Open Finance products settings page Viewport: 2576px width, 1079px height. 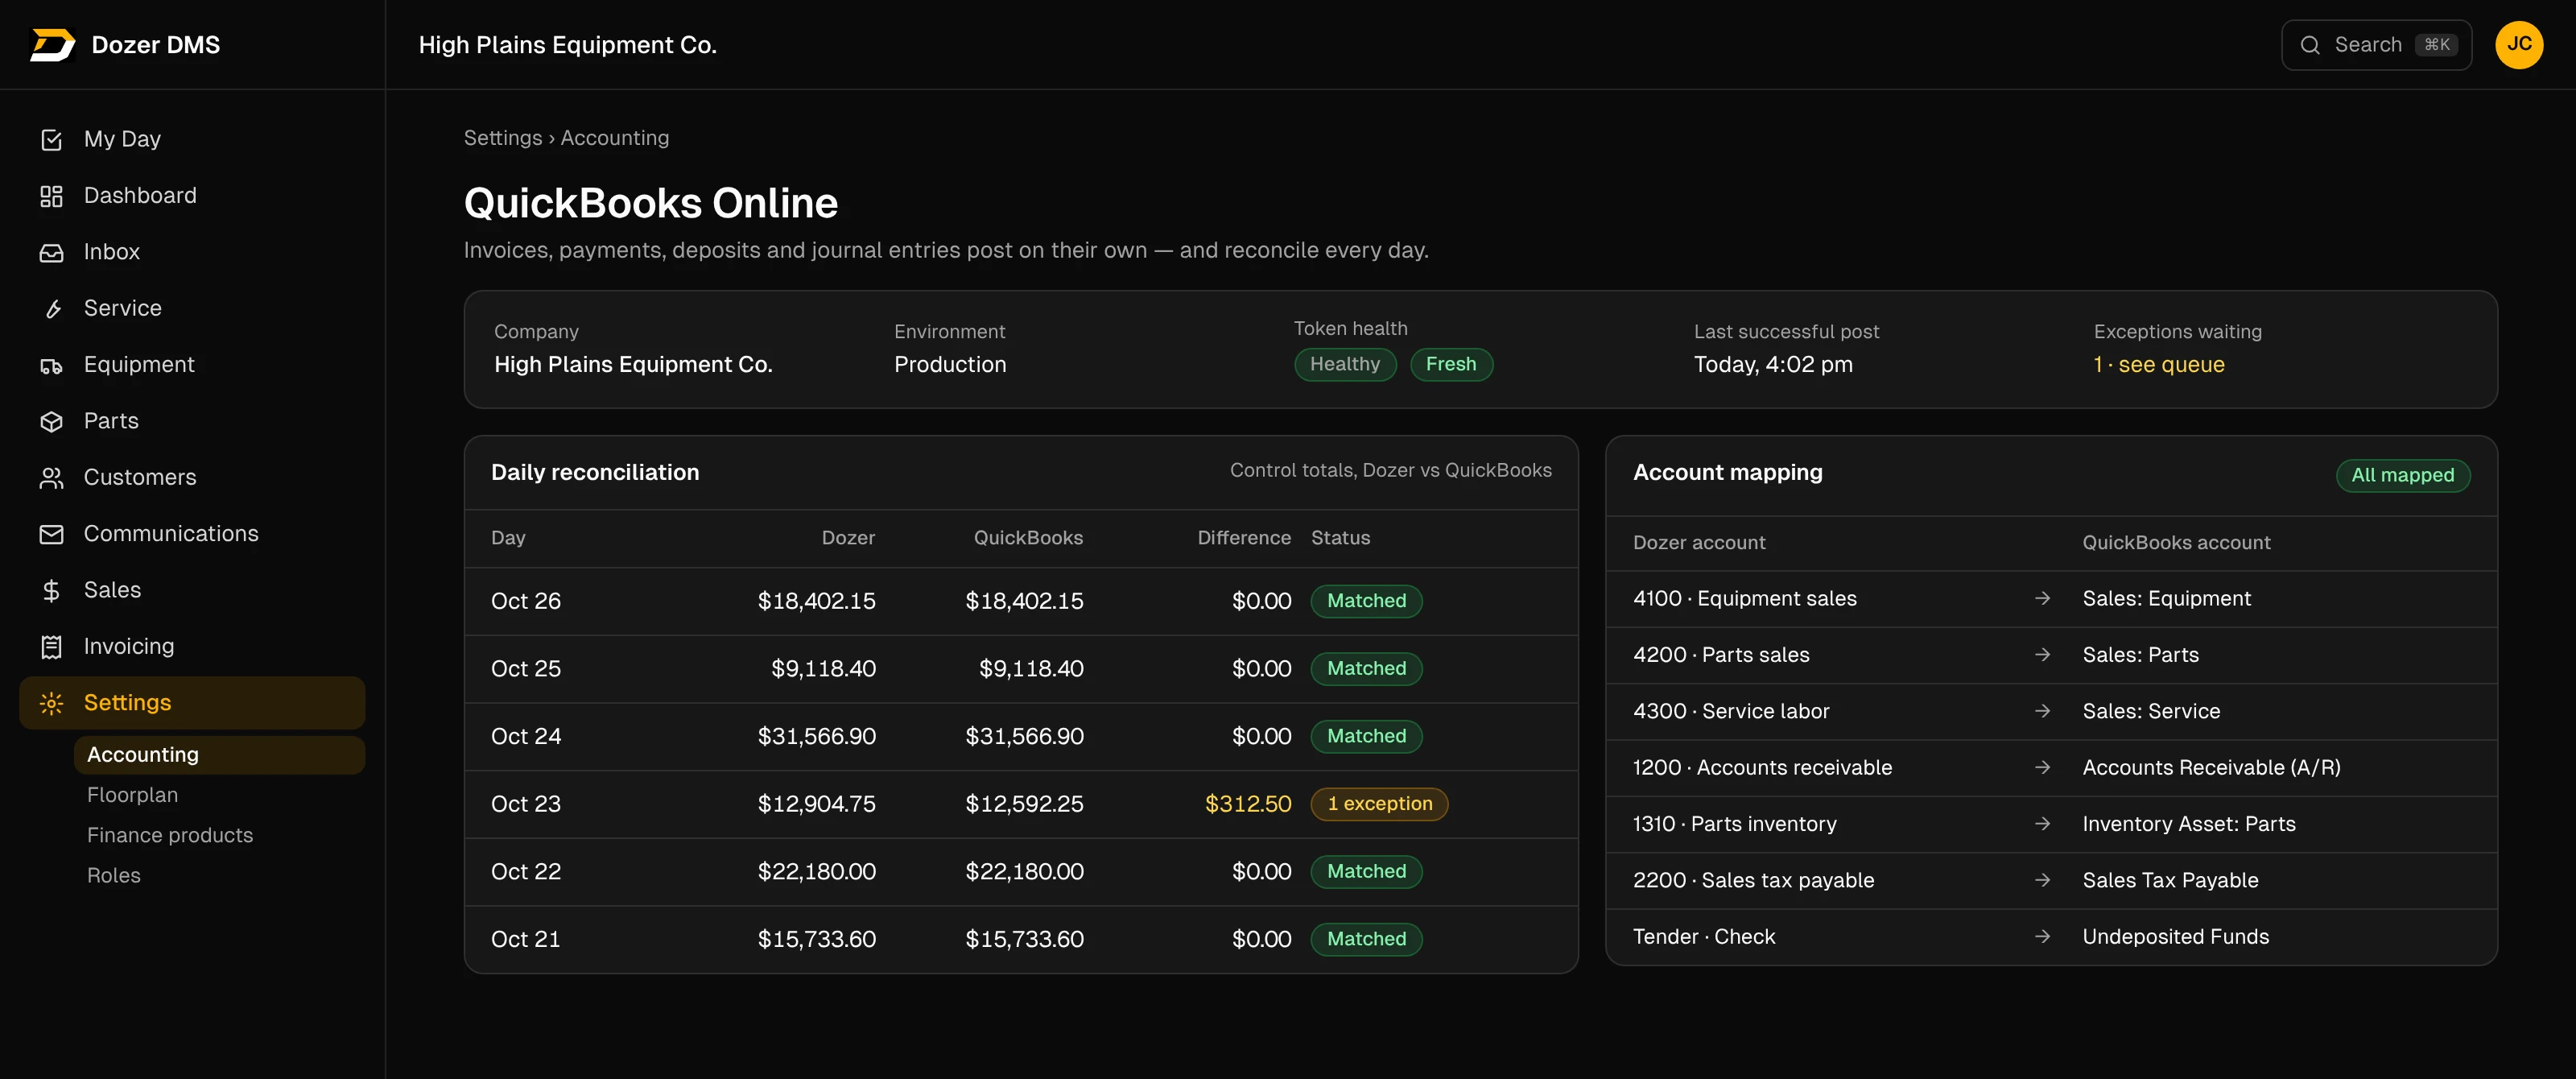coord(170,835)
